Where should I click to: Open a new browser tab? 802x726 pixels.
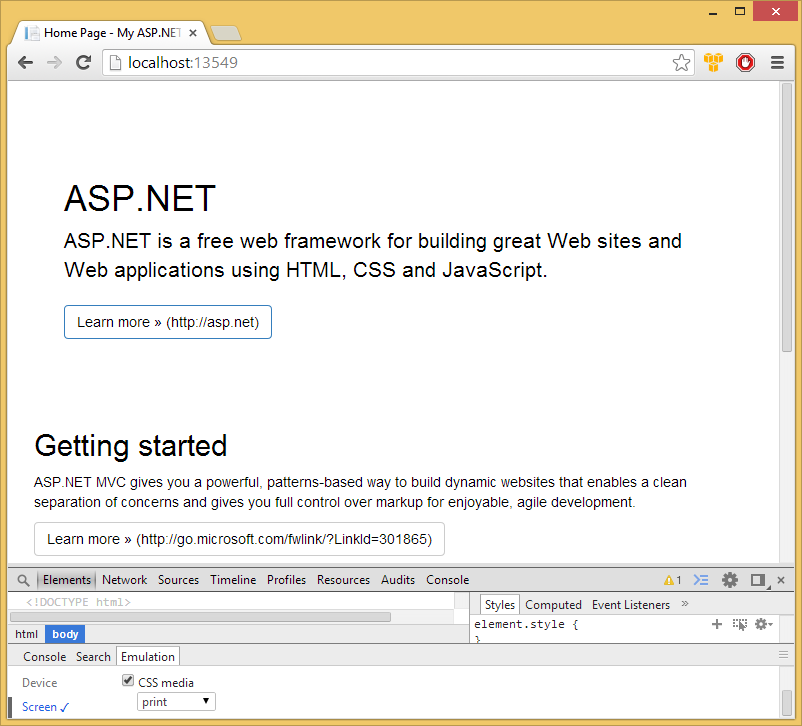point(226,33)
